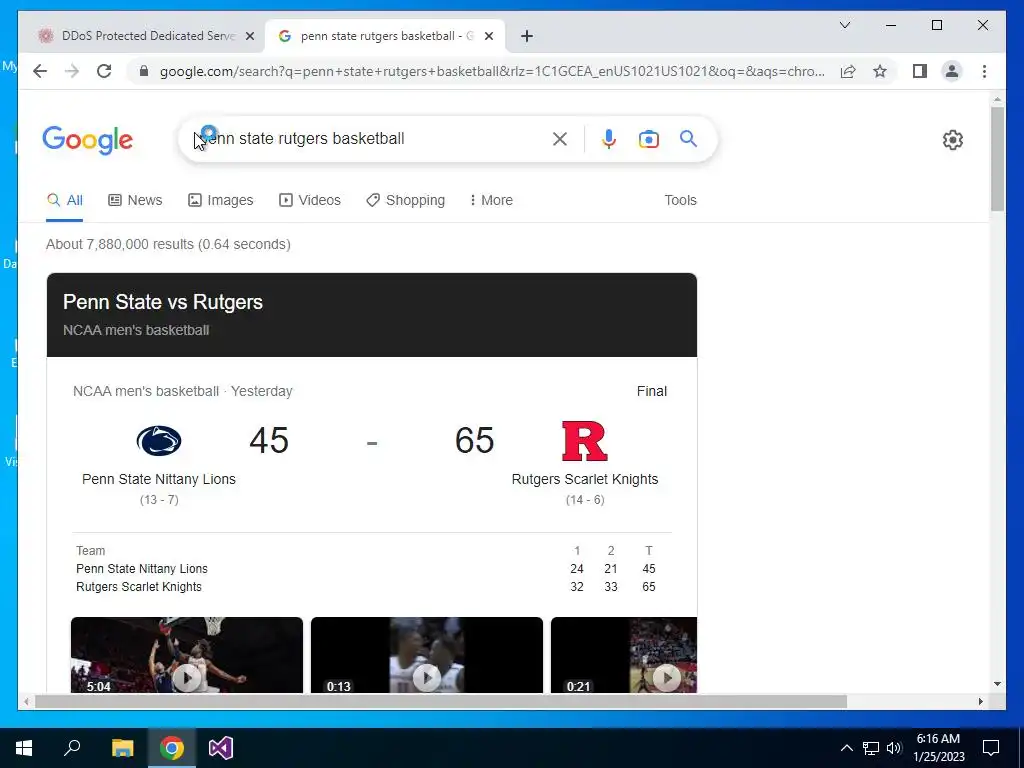
Task: Show hidden system tray icons
Action: pyautogui.click(x=846, y=748)
